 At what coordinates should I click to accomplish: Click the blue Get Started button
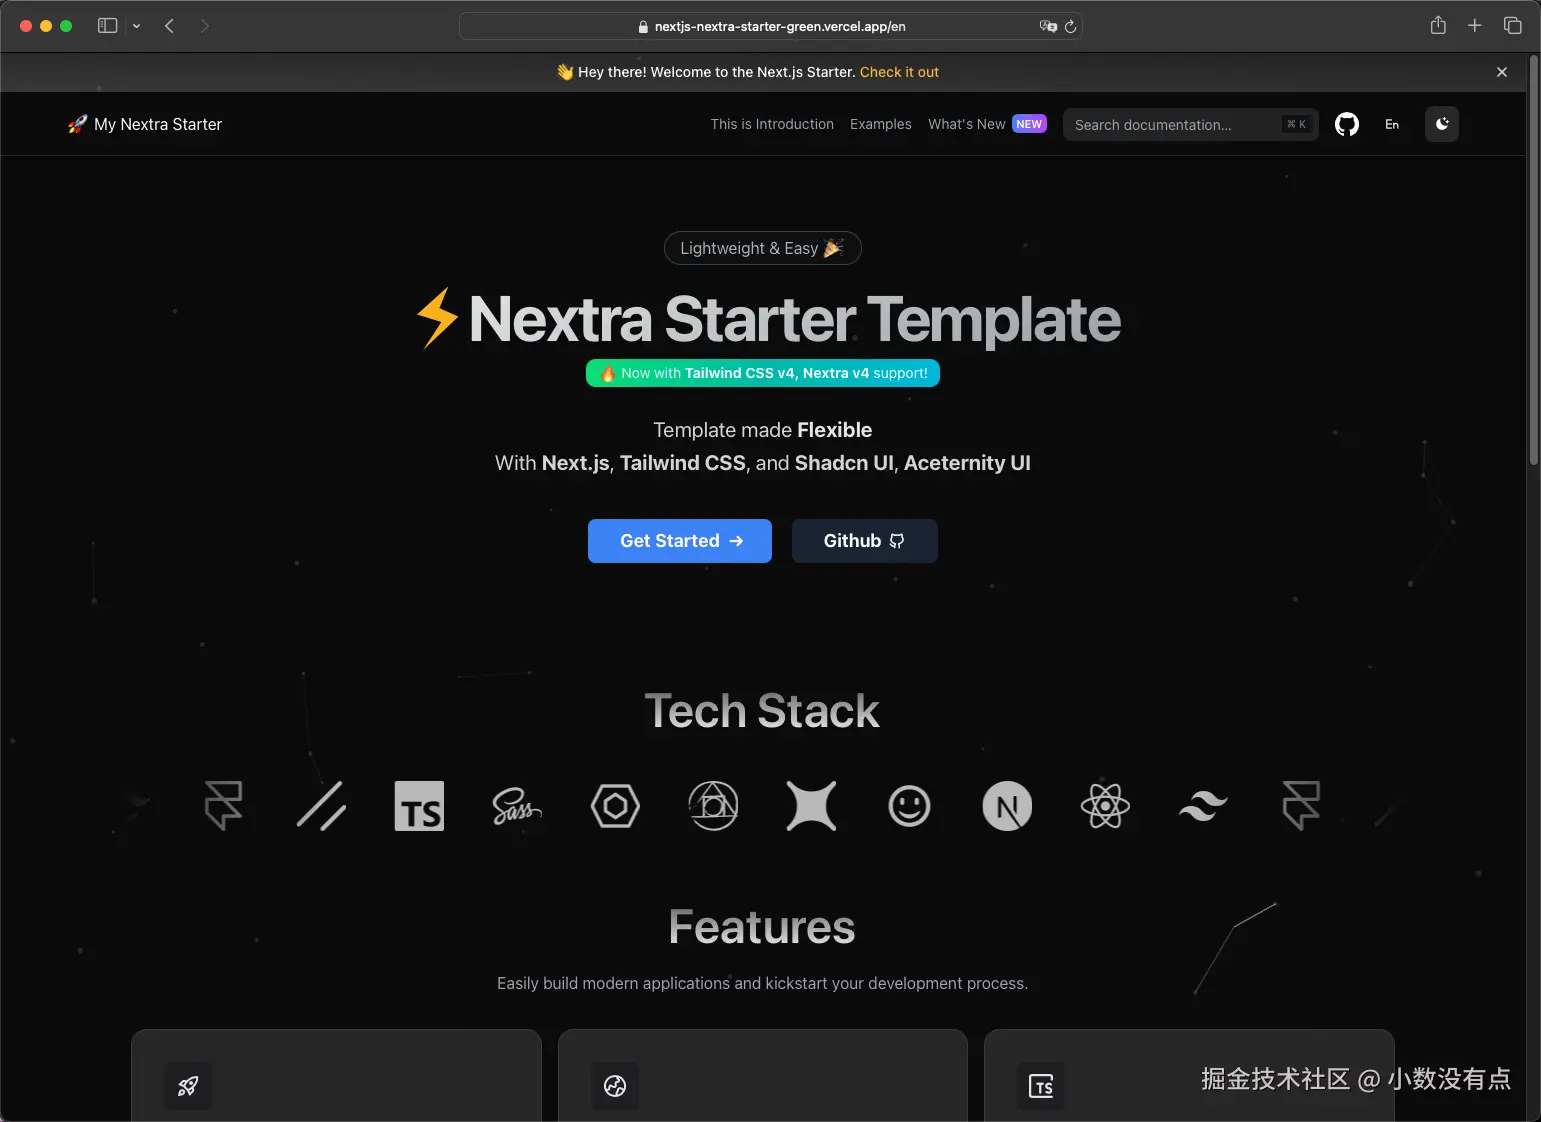tap(680, 541)
